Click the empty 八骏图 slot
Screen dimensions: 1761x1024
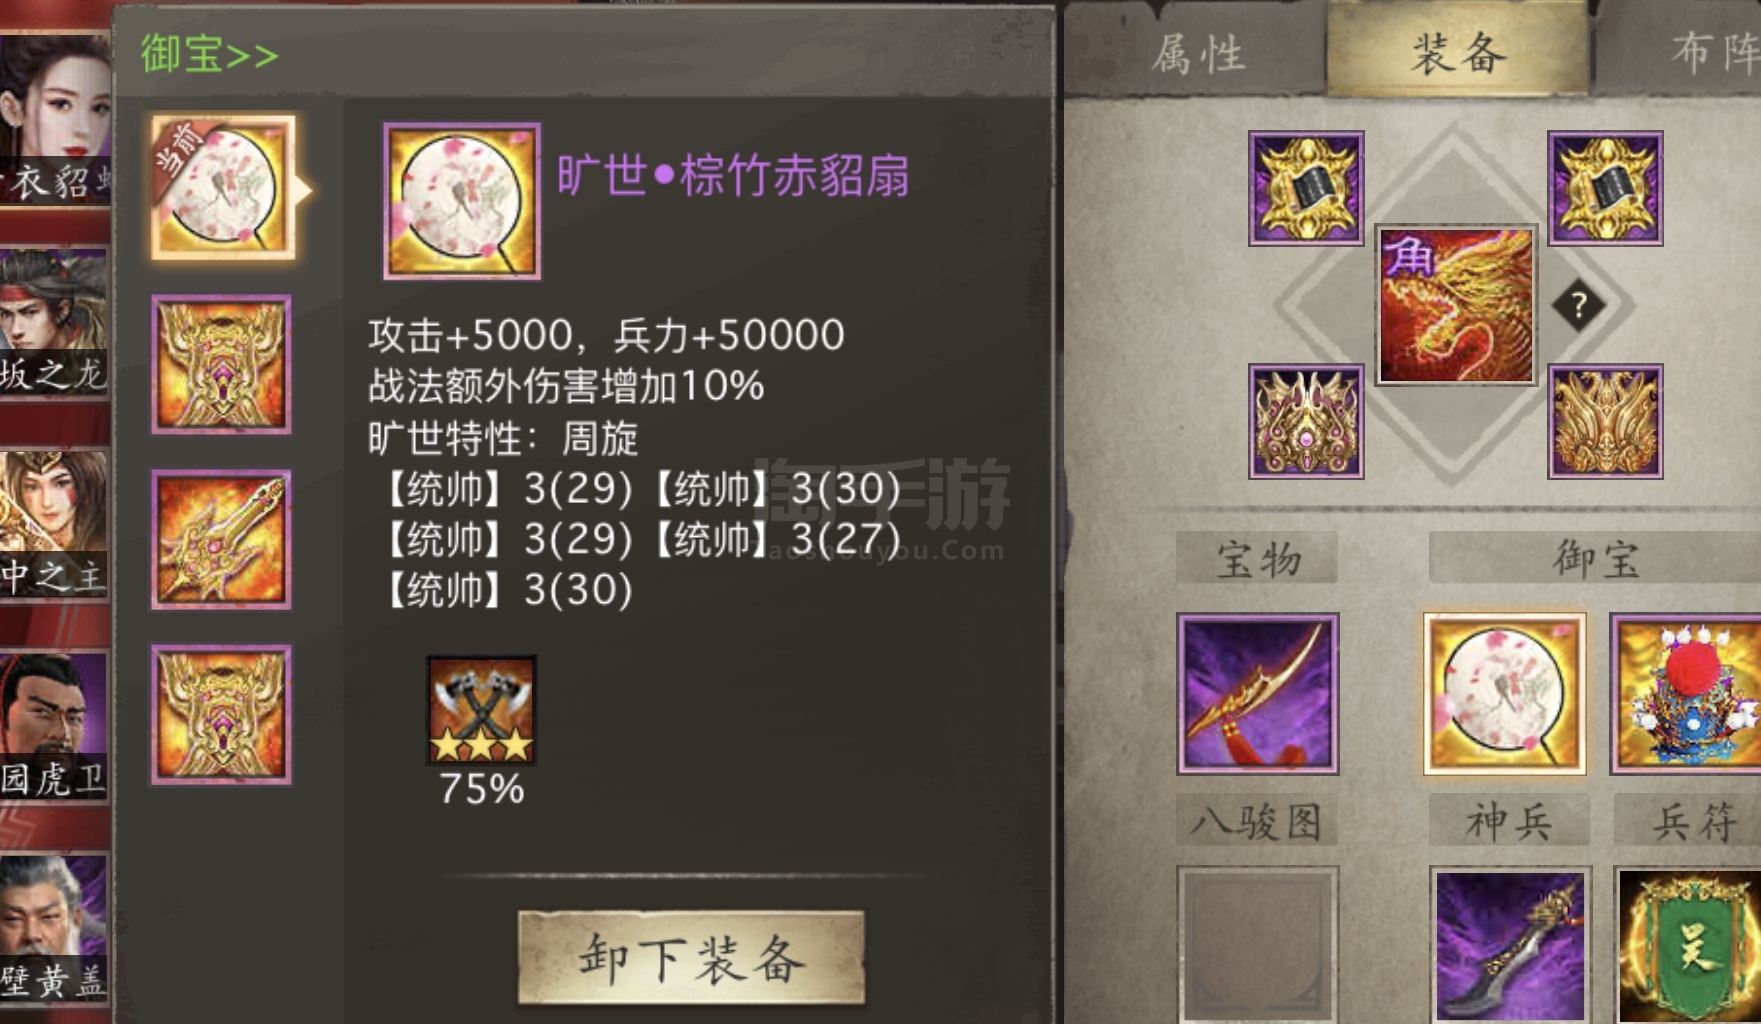1258,945
